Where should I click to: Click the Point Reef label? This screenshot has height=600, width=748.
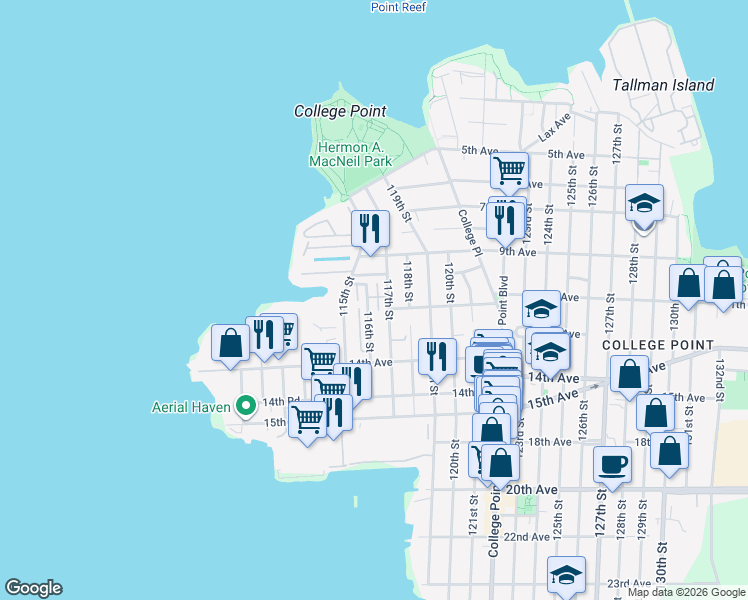398,7
